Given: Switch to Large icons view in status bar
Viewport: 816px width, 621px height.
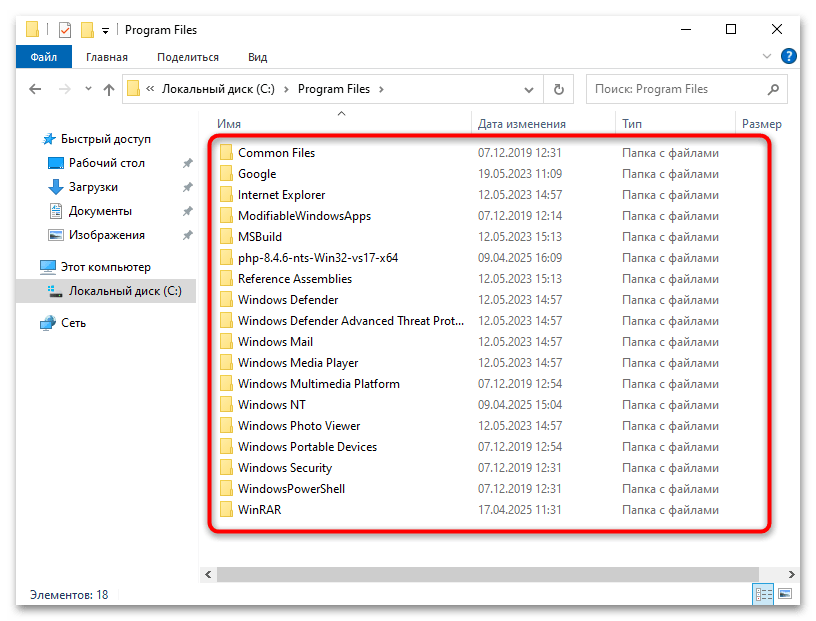Looking at the screenshot, I should click(785, 594).
